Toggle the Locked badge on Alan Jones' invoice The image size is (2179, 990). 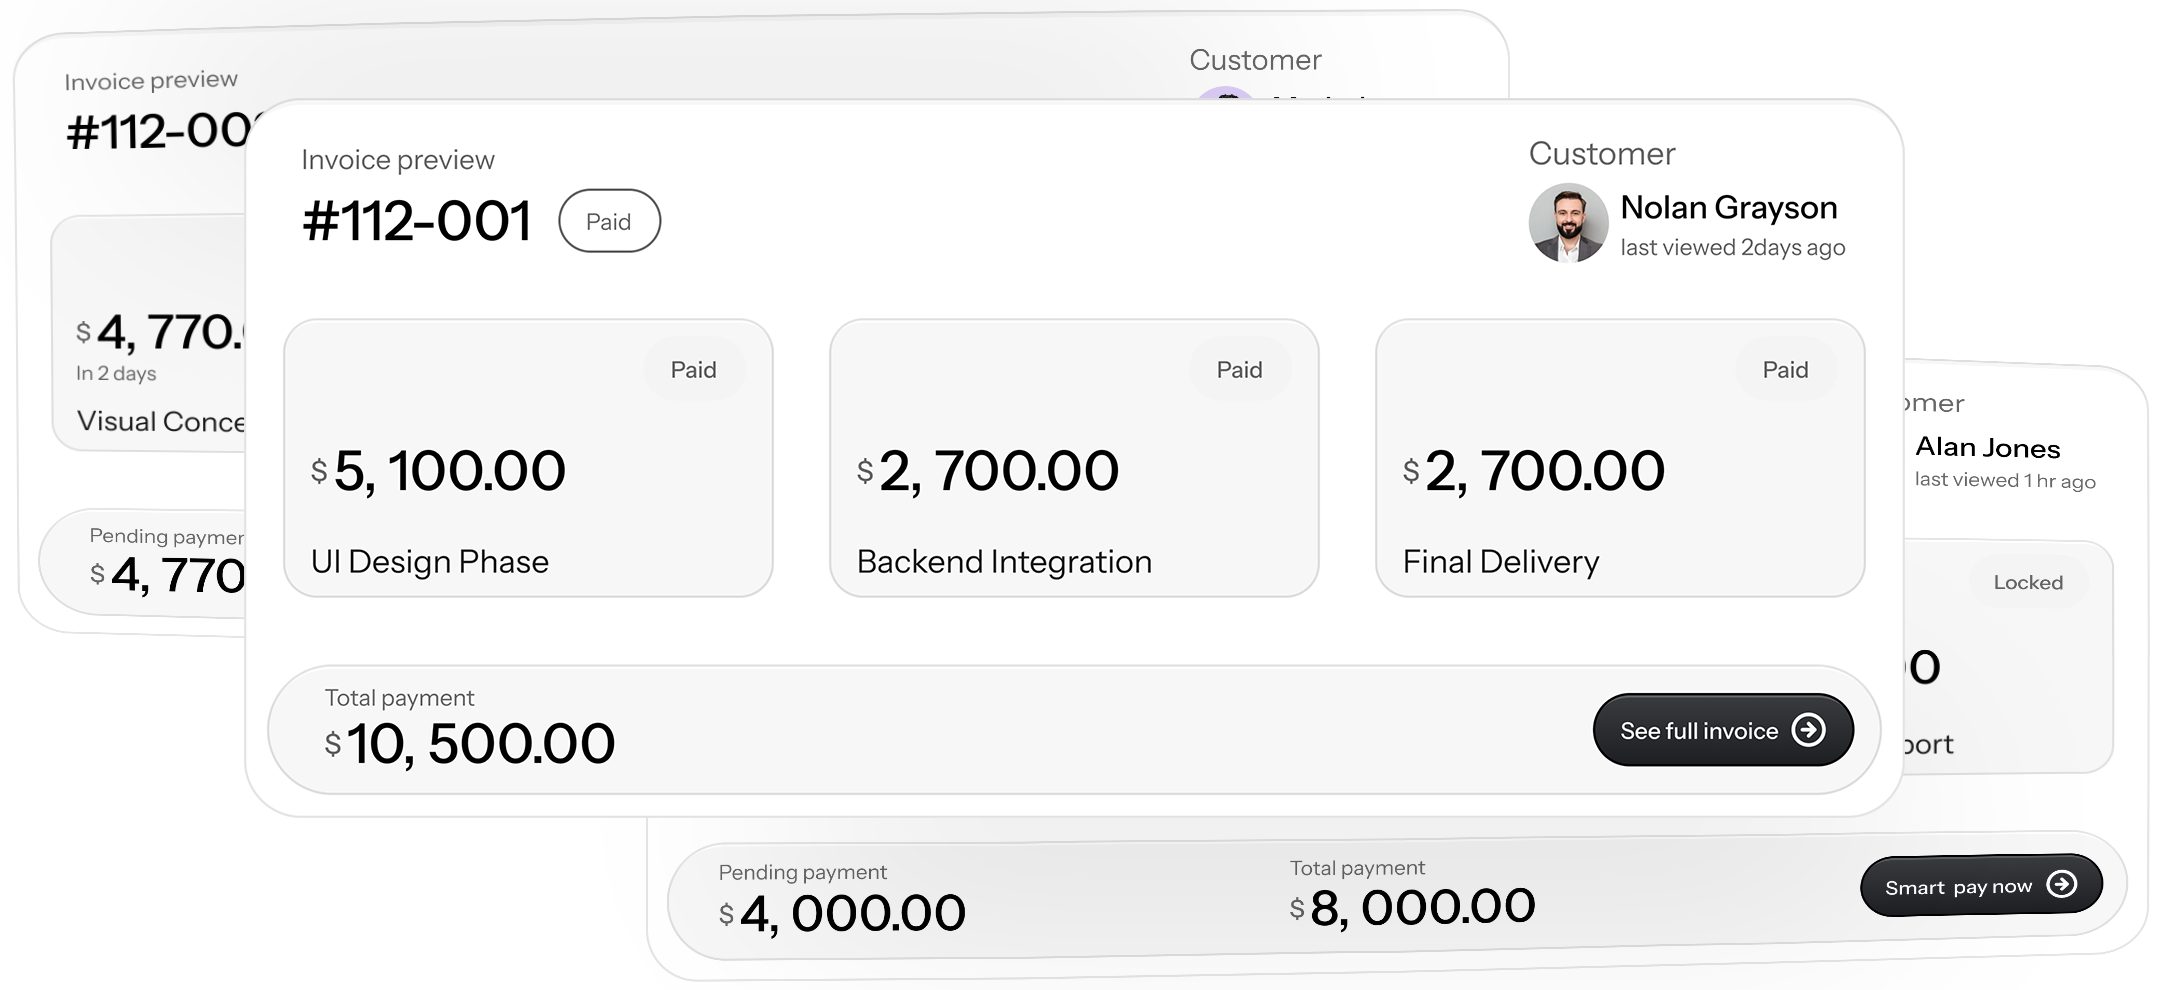coord(2026,581)
